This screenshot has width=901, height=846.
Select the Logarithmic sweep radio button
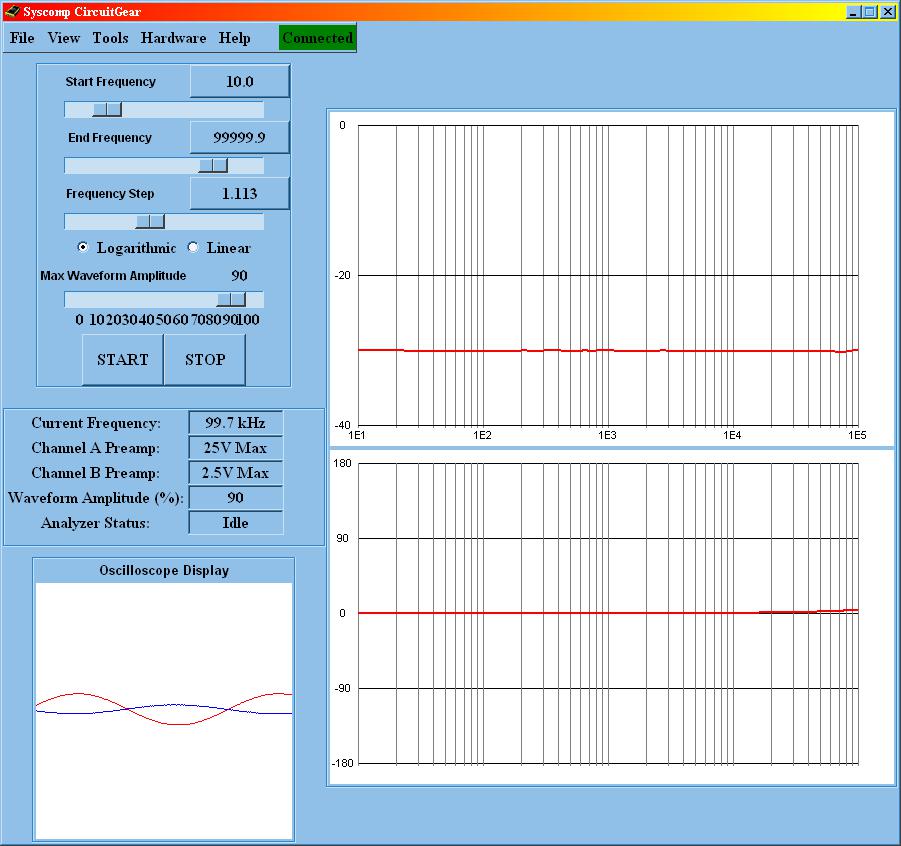(x=83, y=248)
